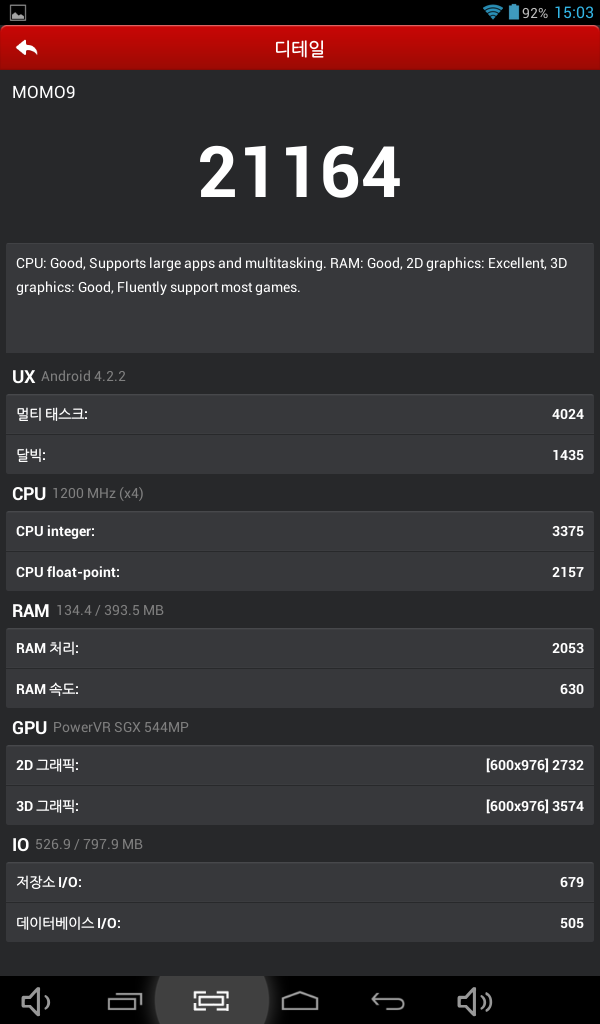Tap the battery 92% indicator
Image resolution: width=600 pixels, height=1024 pixels.
tap(528, 12)
